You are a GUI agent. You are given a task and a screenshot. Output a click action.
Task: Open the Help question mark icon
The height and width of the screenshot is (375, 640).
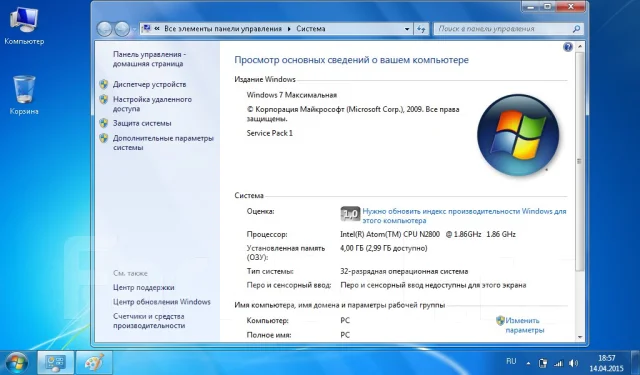coord(568,47)
